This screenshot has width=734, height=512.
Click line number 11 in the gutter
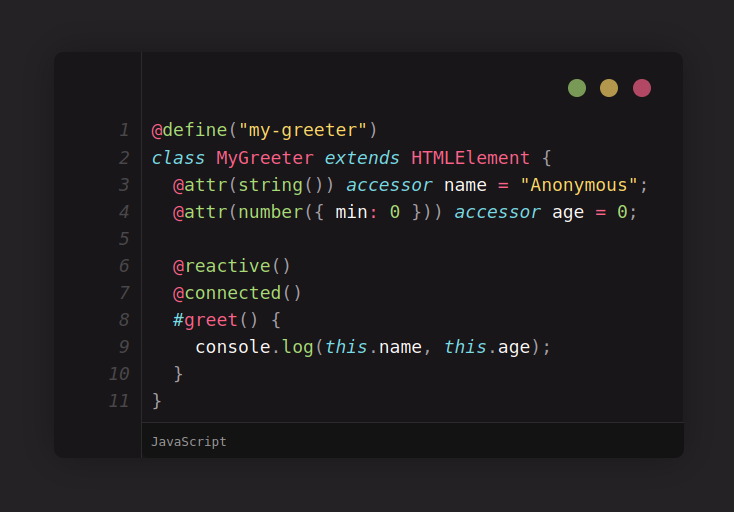coord(120,401)
